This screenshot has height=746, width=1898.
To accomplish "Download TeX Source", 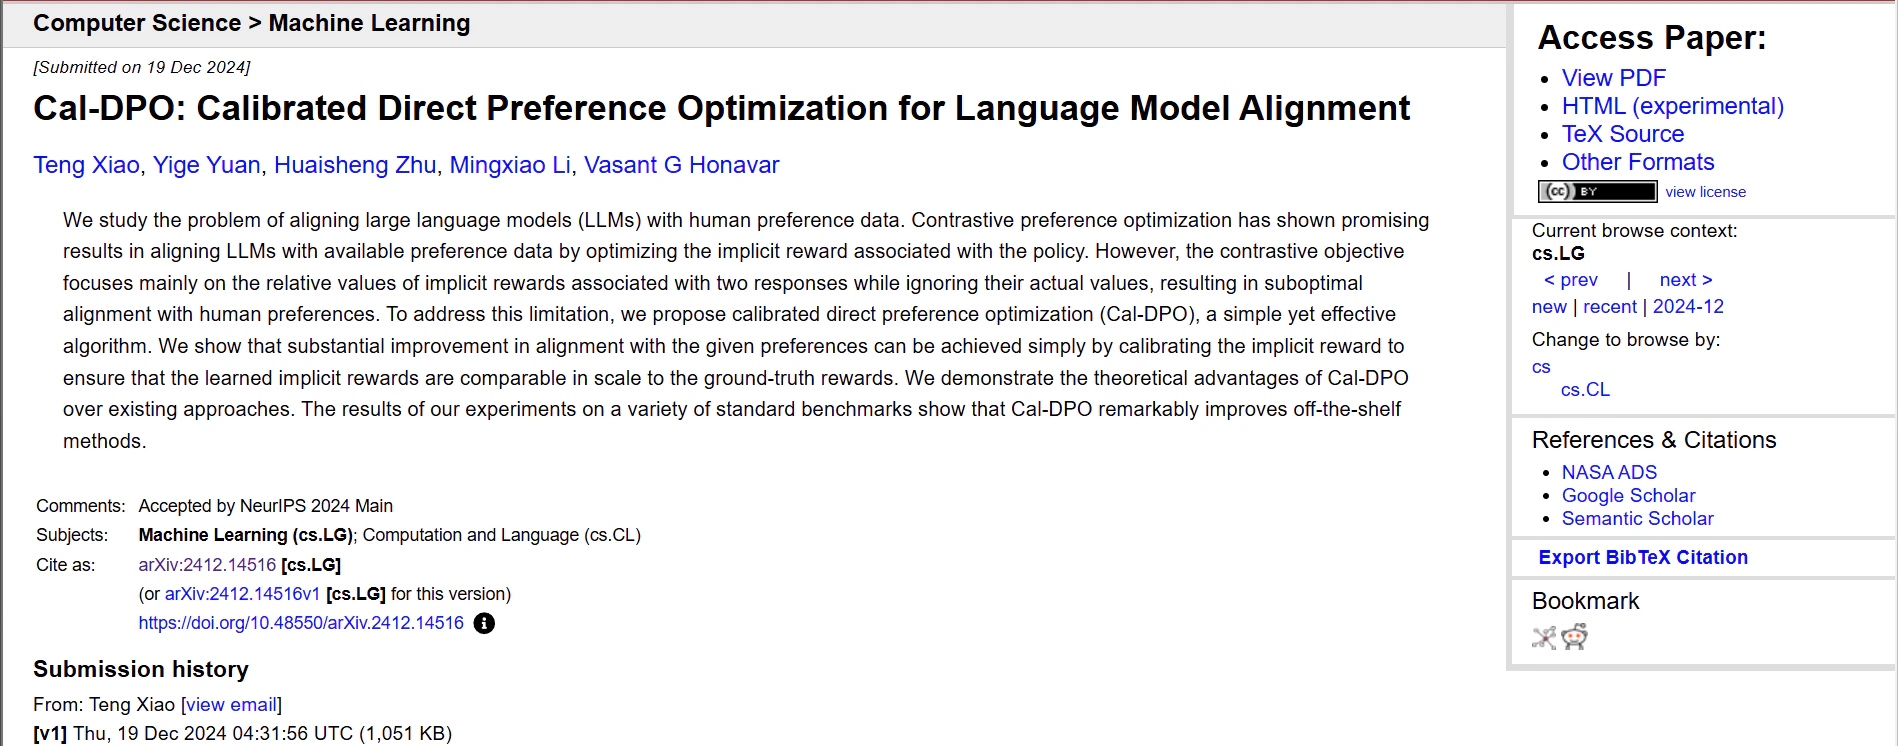I will click(1622, 134).
